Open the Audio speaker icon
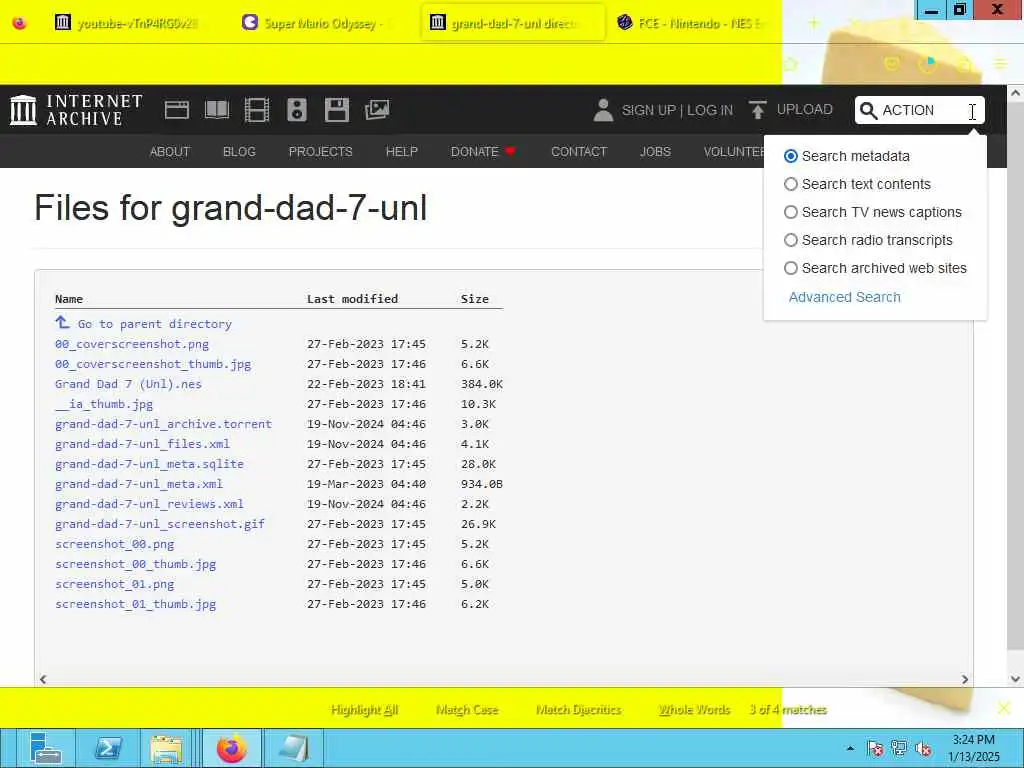This screenshot has height=768, width=1024. (x=296, y=110)
